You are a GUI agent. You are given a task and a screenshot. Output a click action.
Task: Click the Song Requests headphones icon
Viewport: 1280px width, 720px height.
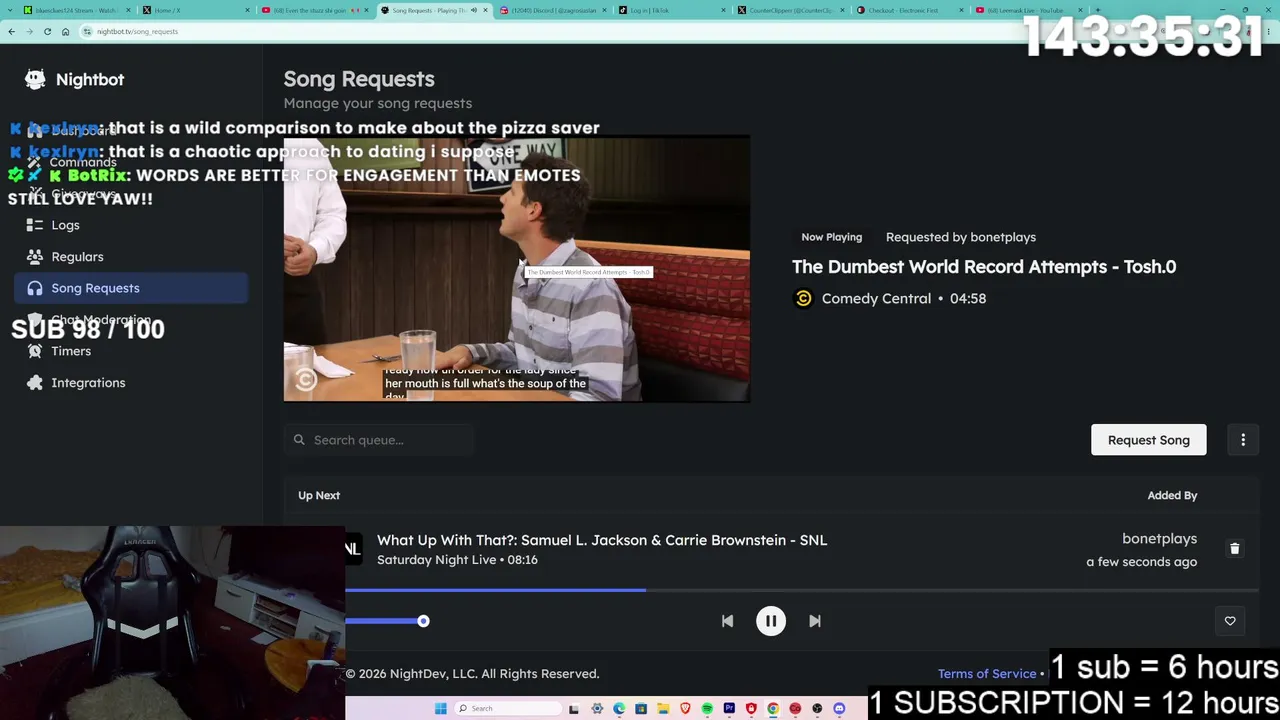tap(35, 288)
